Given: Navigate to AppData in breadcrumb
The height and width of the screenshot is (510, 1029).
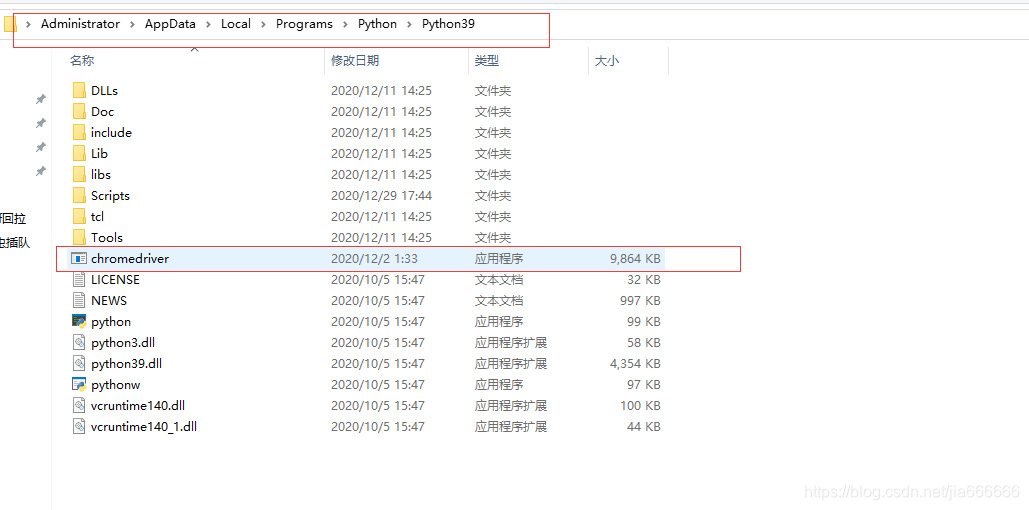Looking at the screenshot, I should click(x=171, y=24).
